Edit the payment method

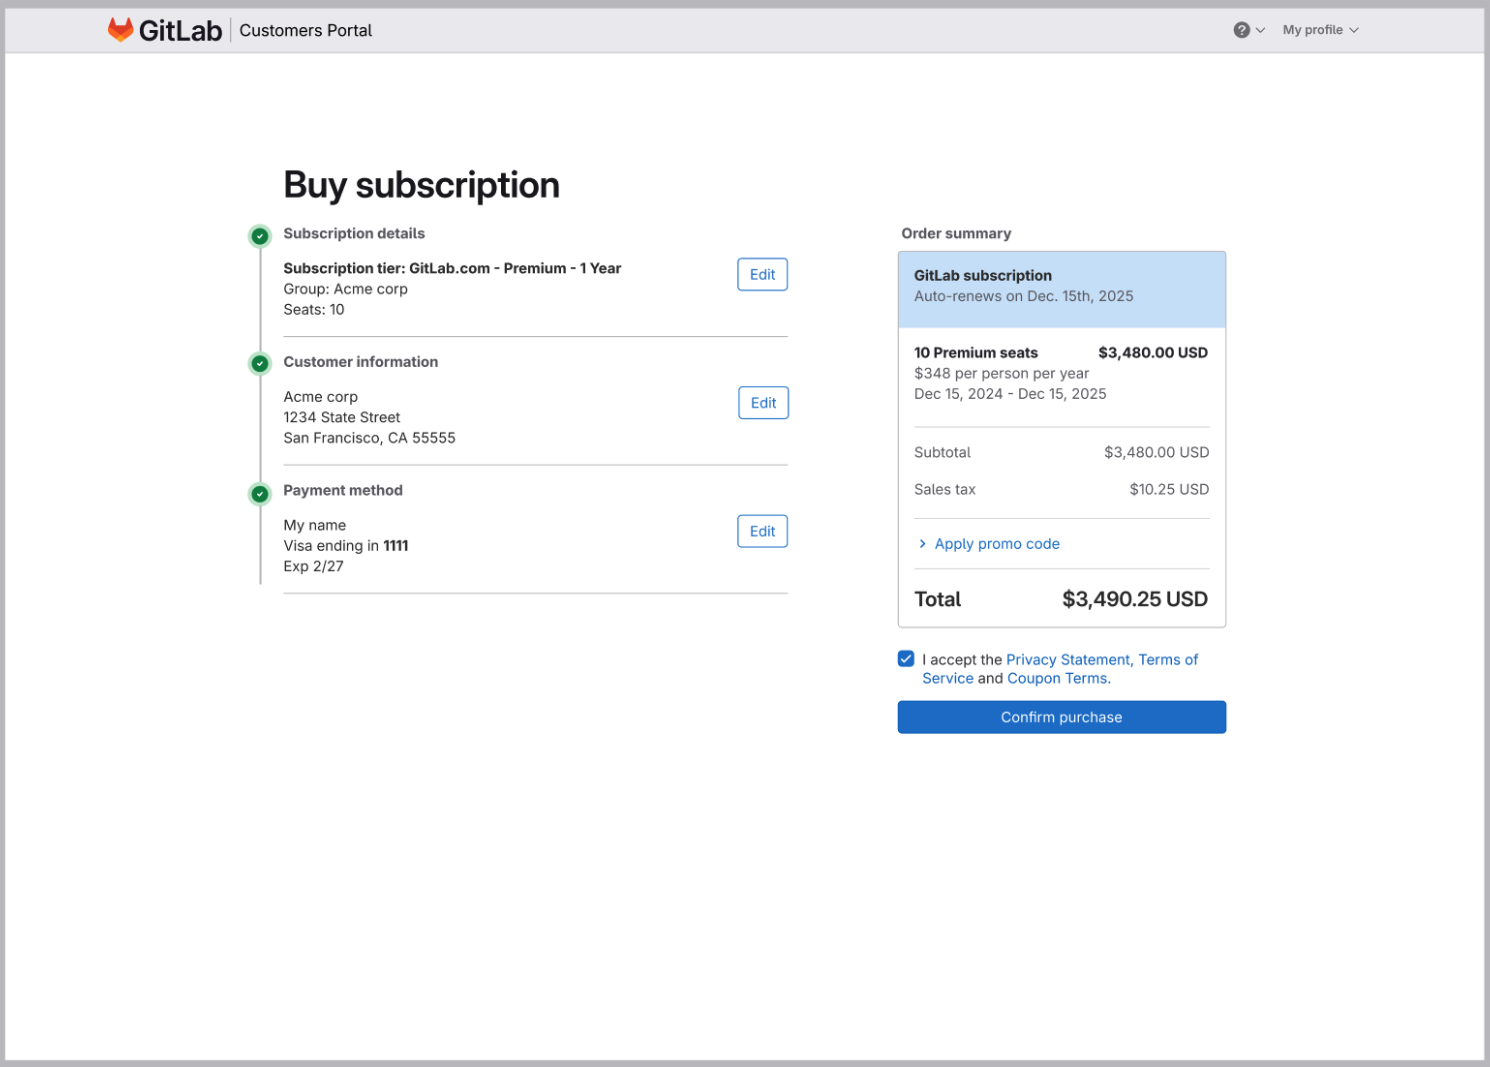763,532
